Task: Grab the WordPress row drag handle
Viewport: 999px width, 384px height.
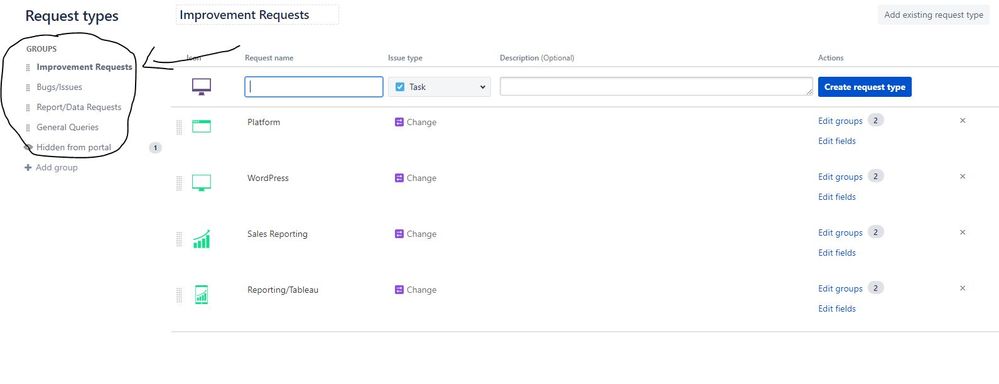Action: point(179,183)
